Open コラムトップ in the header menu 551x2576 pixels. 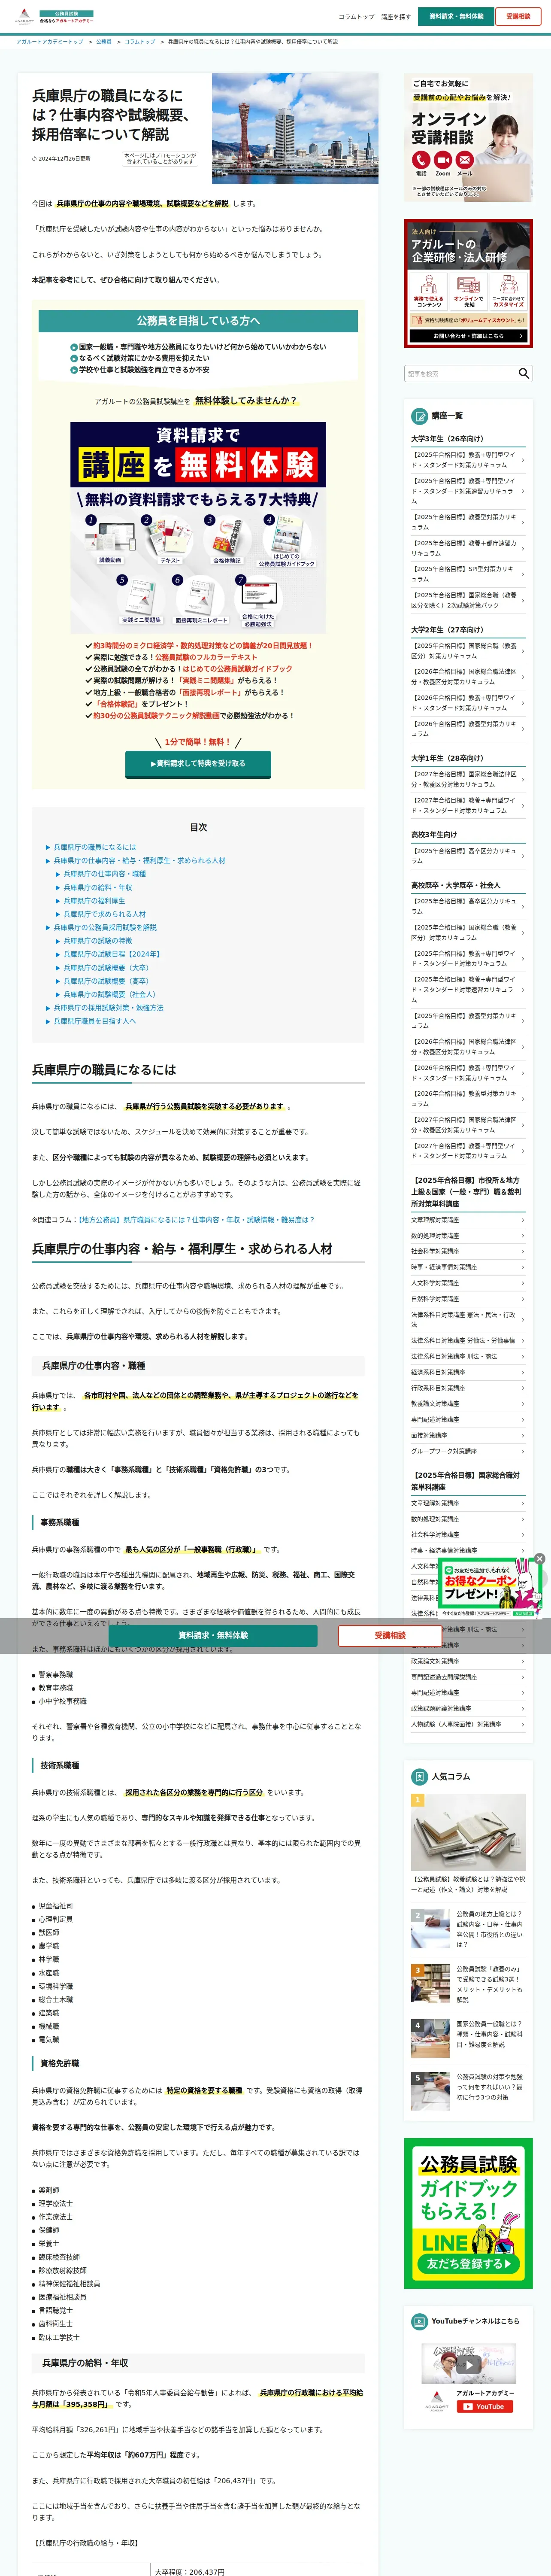(356, 17)
